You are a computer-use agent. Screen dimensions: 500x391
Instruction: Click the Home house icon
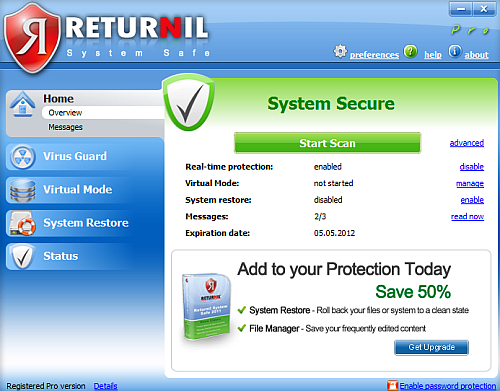click(x=22, y=104)
